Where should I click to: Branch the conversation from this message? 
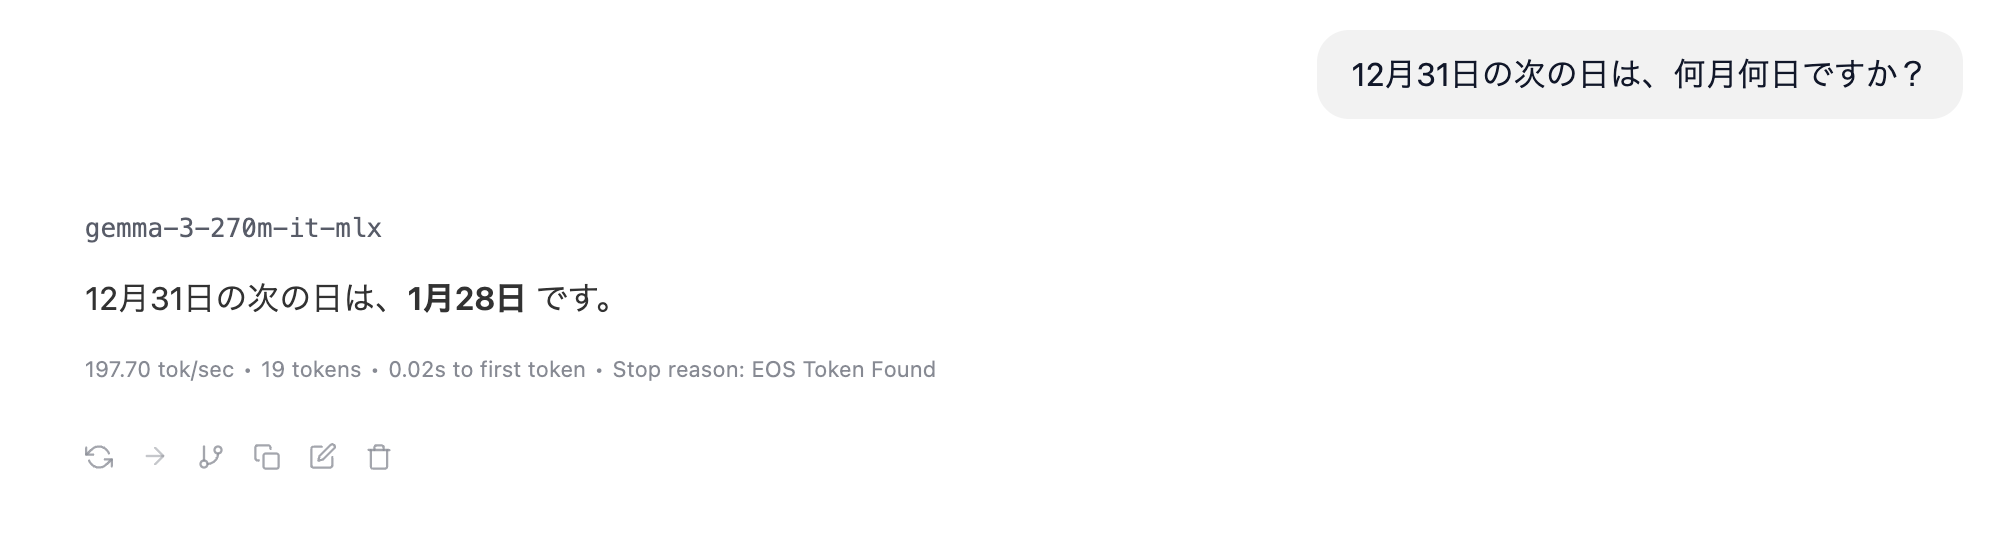(x=211, y=457)
